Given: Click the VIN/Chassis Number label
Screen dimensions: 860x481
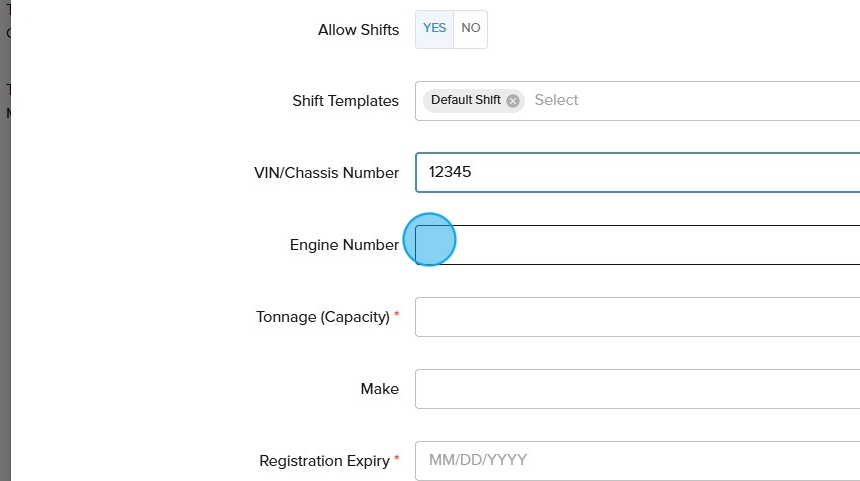Looking at the screenshot, I should [x=326, y=173].
